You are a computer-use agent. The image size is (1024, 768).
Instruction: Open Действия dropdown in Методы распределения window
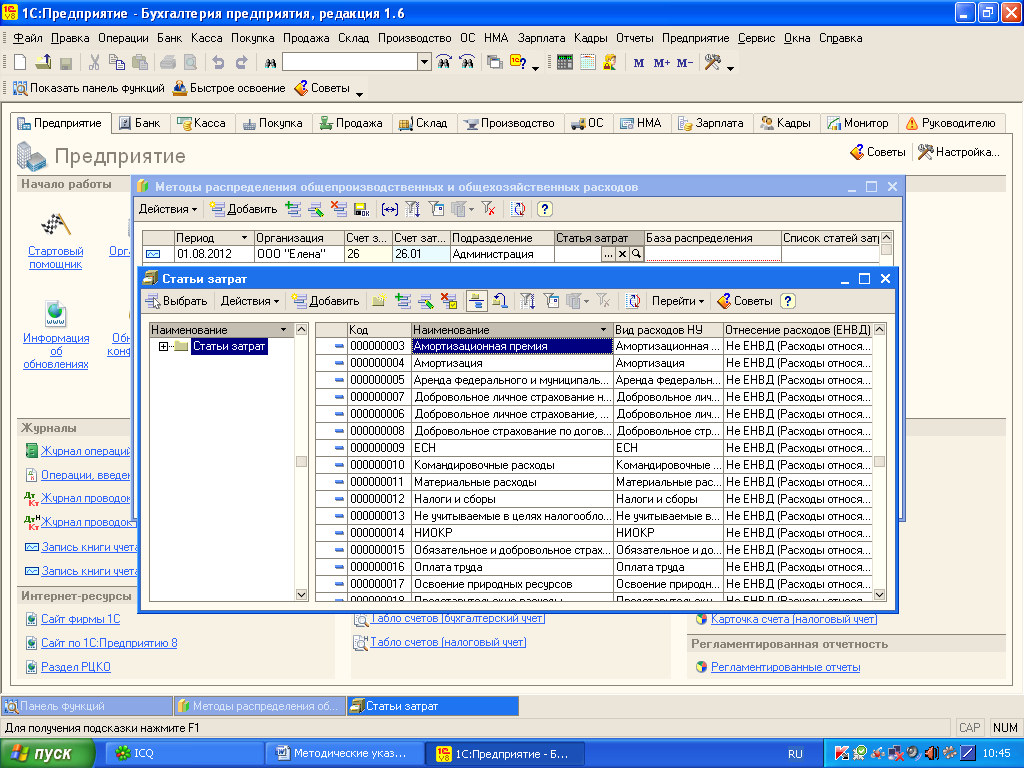[x=168, y=209]
